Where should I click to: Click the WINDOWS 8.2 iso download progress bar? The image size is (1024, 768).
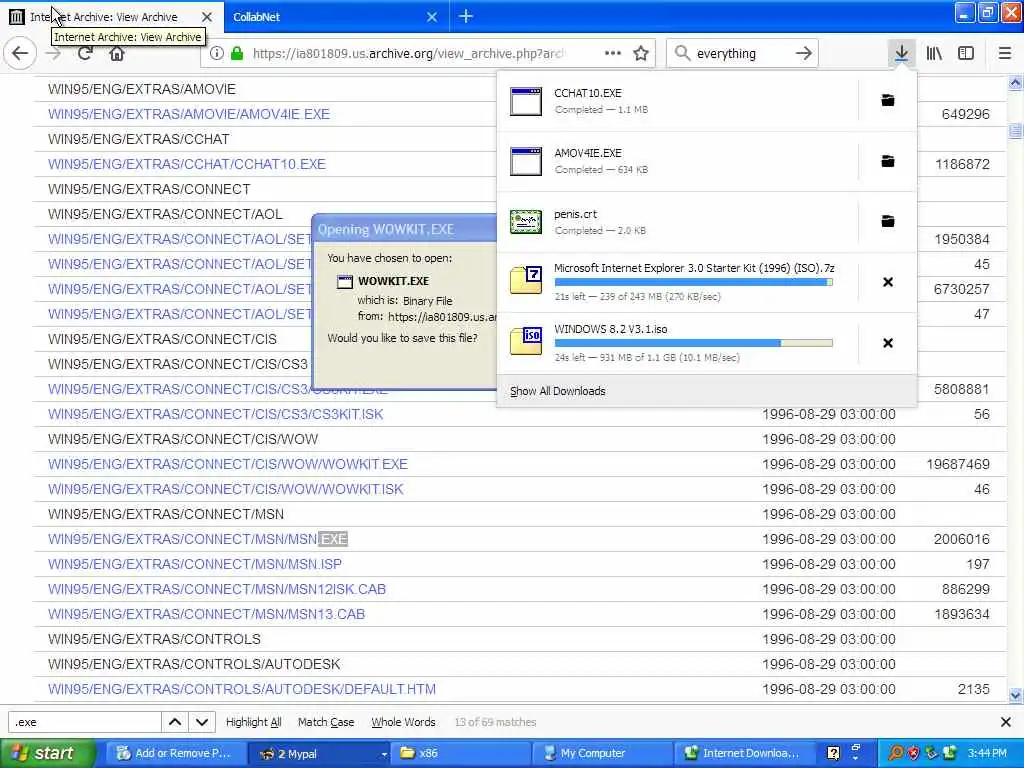click(x=693, y=343)
